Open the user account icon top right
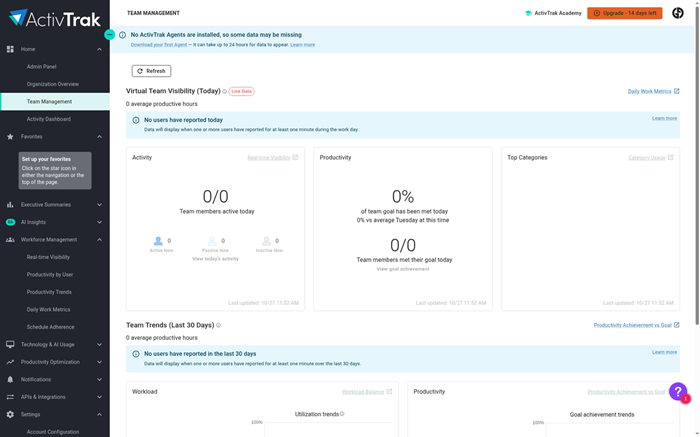 click(678, 13)
